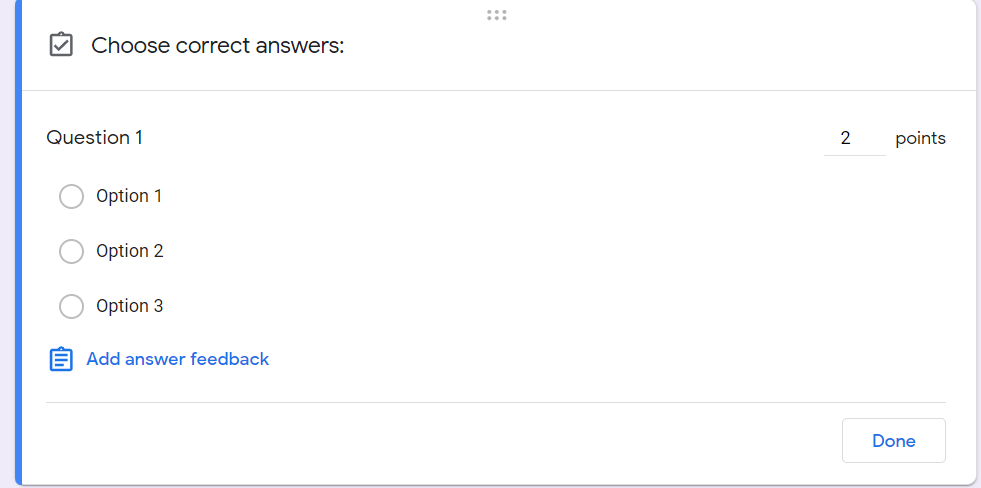Click the 'points' label text
Viewport: 981px width, 488px height.
coord(920,138)
